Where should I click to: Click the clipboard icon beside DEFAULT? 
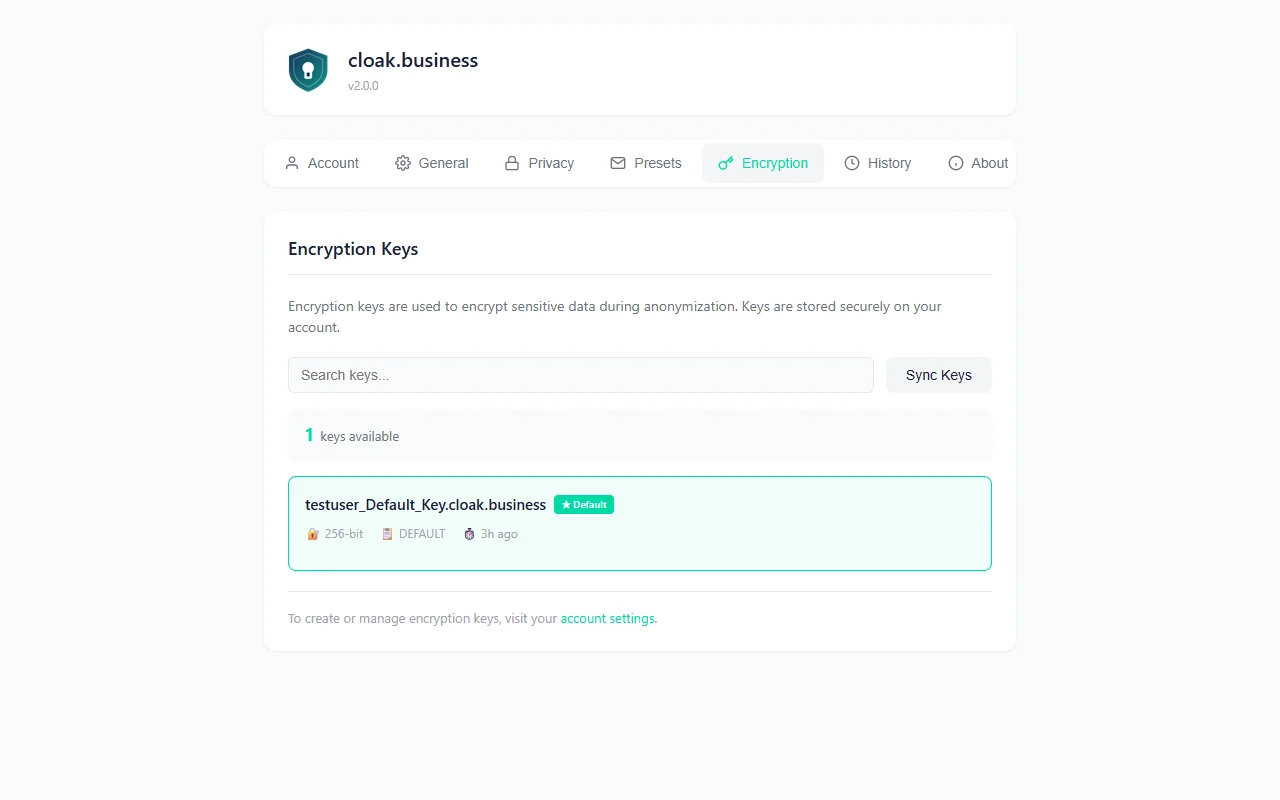(386, 533)
